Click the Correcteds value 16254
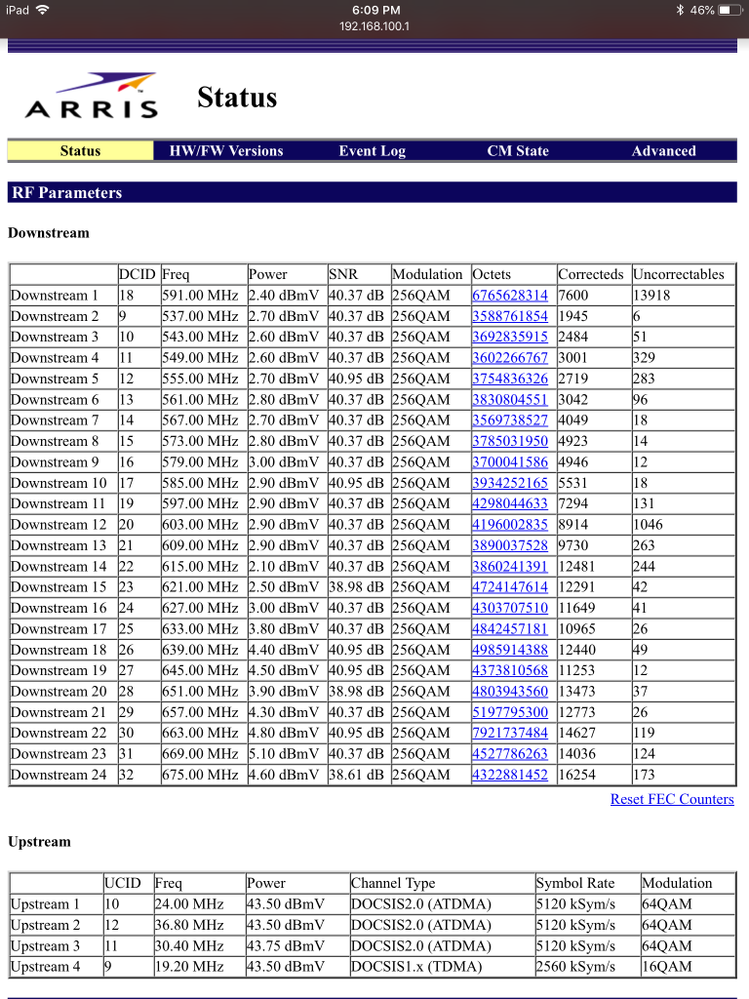749x999 pixels. pos(577,775)
